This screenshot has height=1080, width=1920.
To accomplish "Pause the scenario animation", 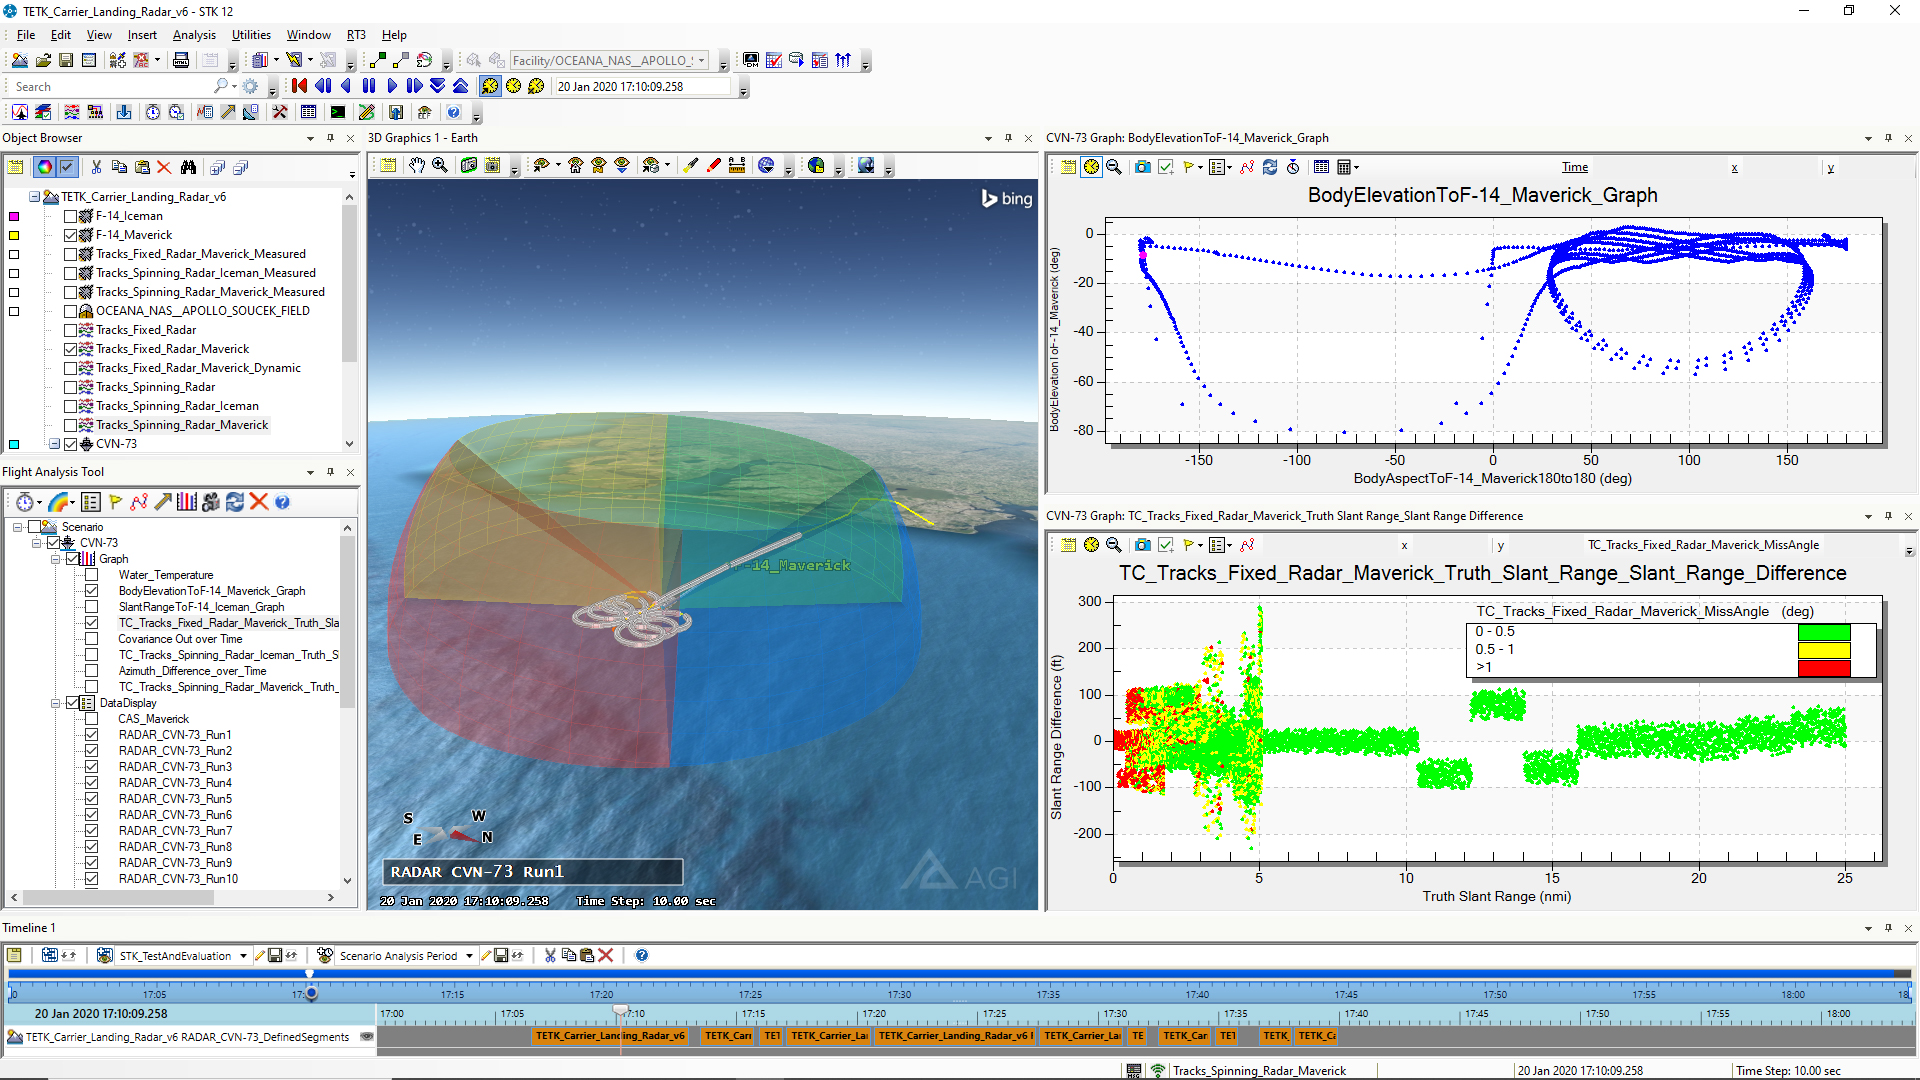I will [x=369, y=86].
